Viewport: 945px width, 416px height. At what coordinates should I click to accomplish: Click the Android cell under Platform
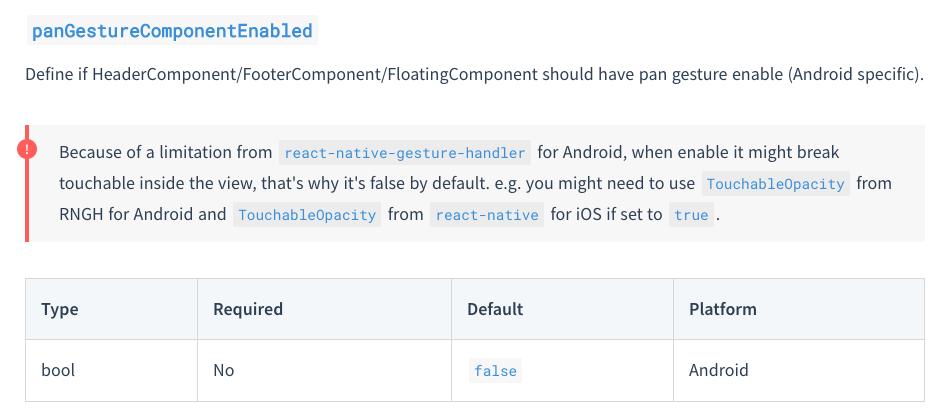[x=718, y=370]
